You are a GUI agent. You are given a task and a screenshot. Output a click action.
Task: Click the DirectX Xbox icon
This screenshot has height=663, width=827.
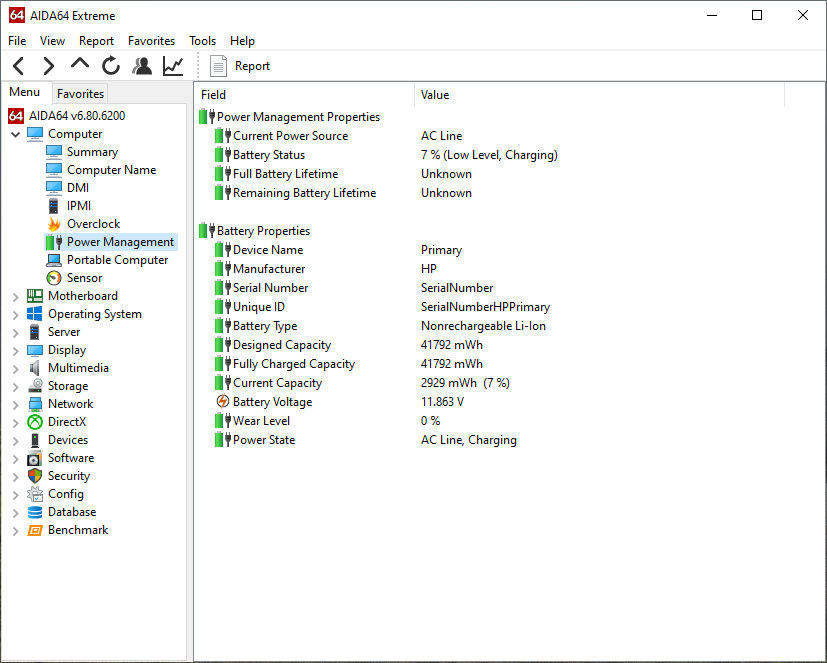click(x=35, y=422)
